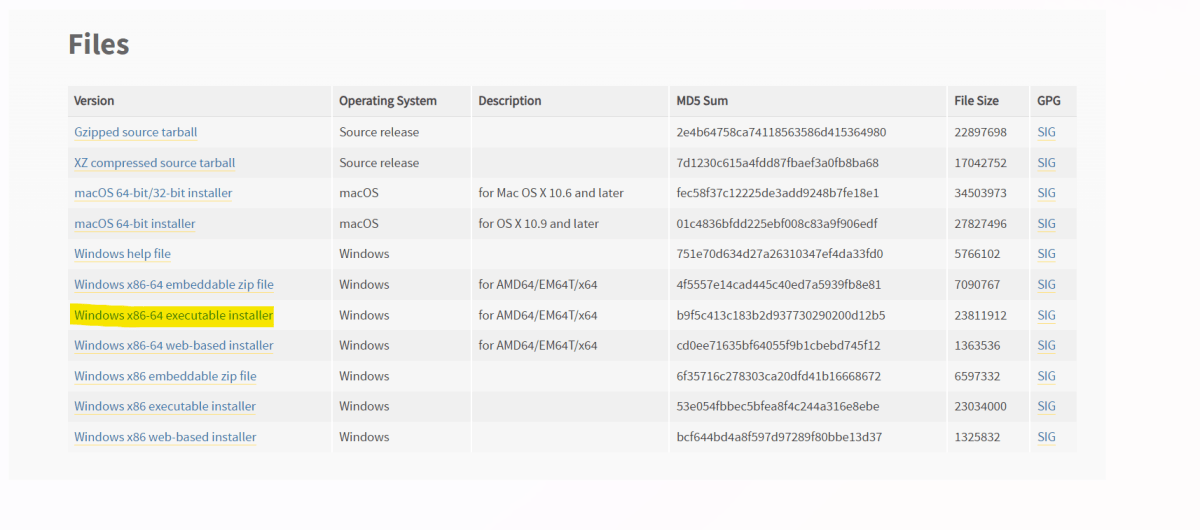Open Windows x86-64 web-based installer link

tap(173, 346)
